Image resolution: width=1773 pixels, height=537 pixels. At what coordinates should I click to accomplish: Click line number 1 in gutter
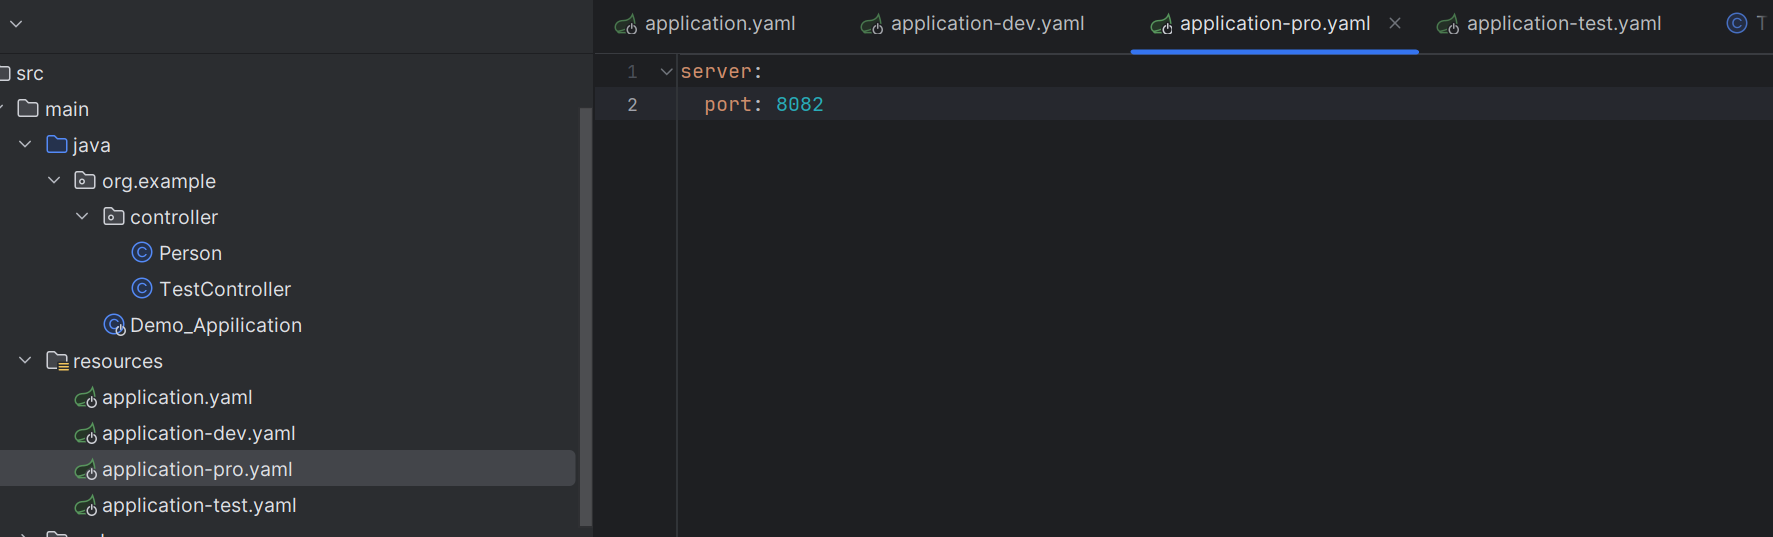point(632,72)
